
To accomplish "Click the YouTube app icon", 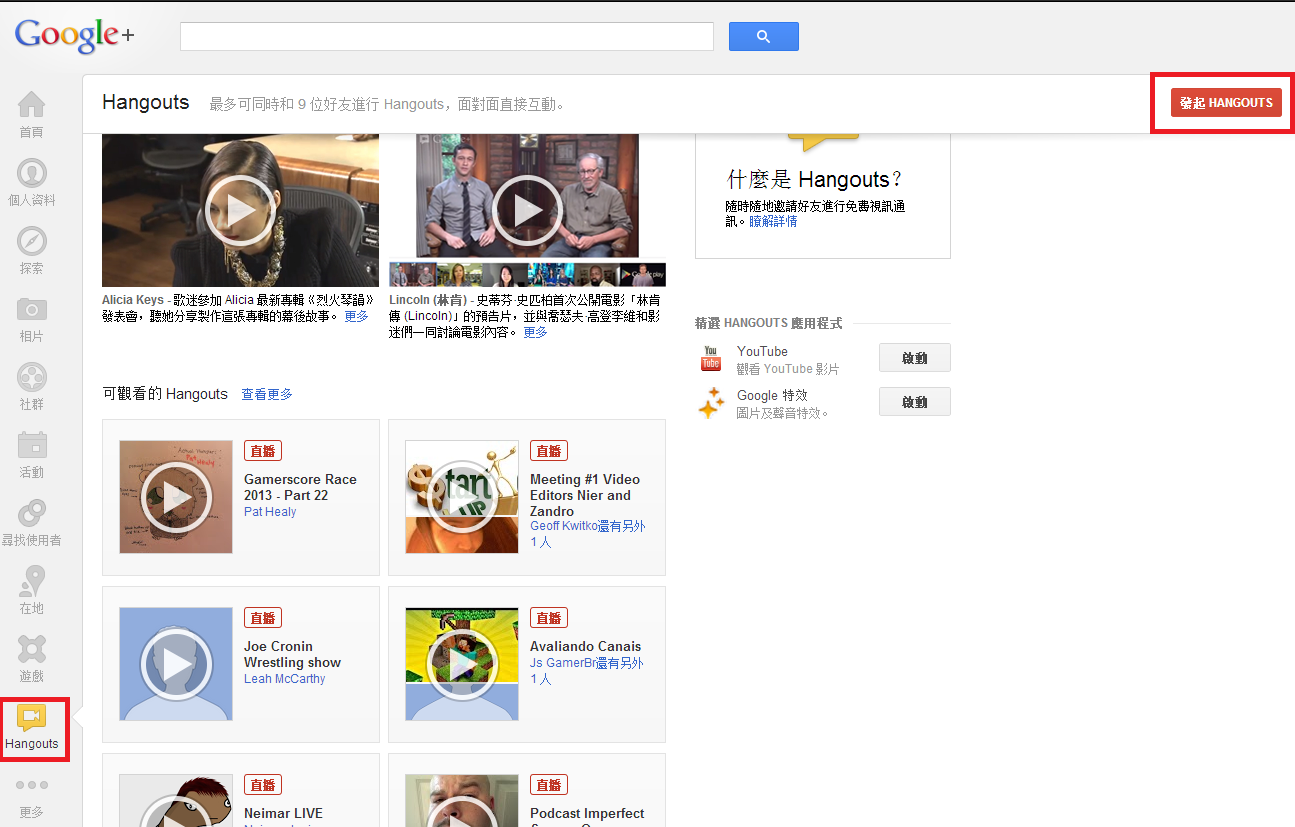I will (711, 358).
